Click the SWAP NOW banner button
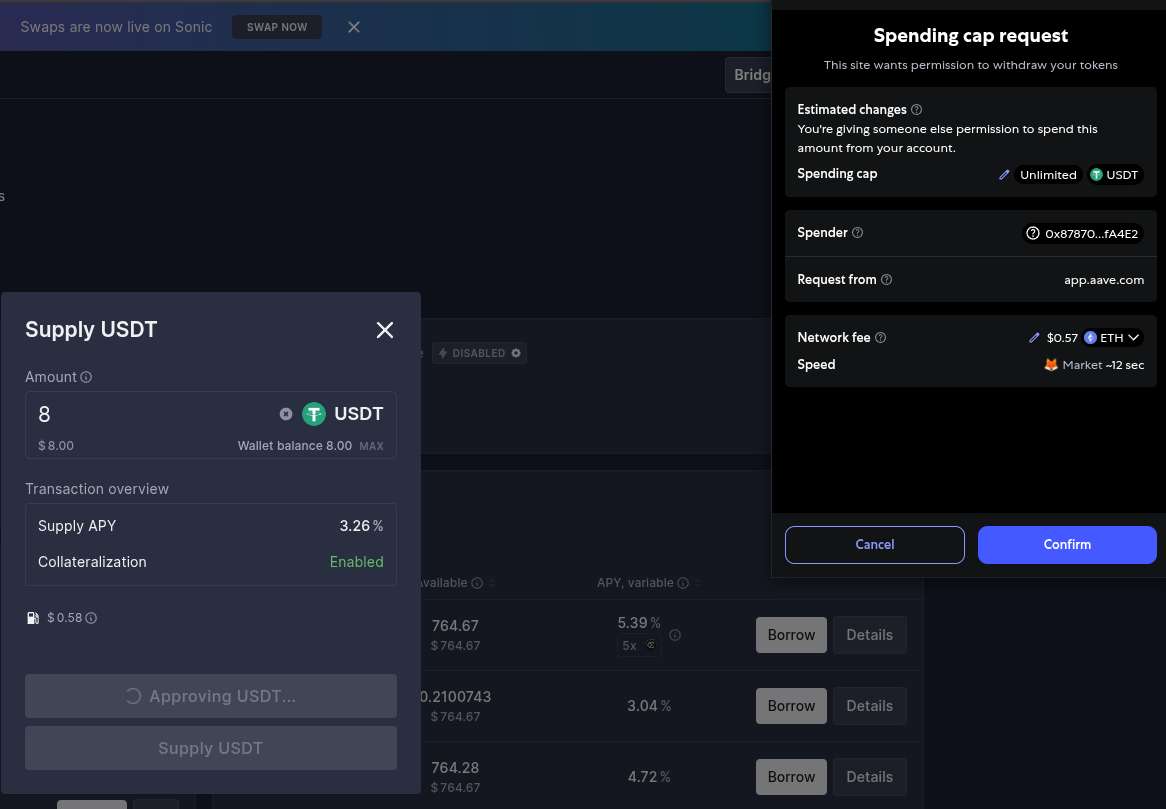The image size is (1166, 809). click(277, 27)
